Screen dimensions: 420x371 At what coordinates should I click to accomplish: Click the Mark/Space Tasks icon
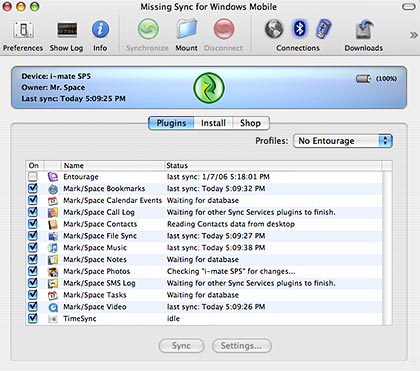click(x=53, y=295)
